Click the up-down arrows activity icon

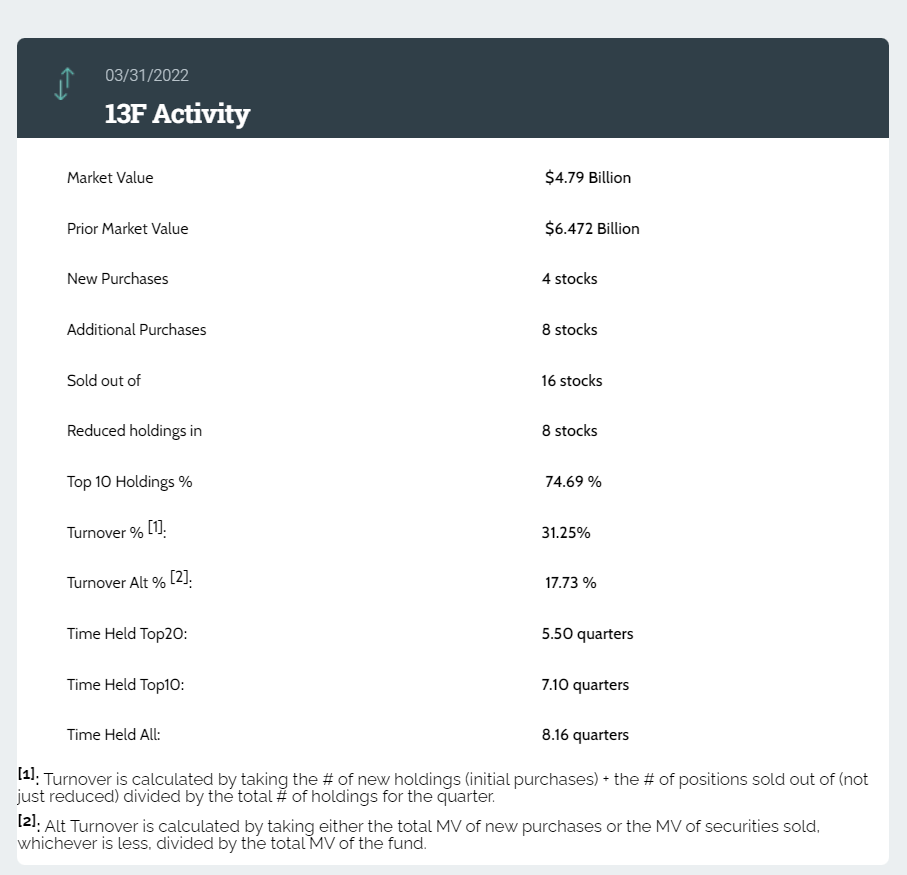point(64,84)
